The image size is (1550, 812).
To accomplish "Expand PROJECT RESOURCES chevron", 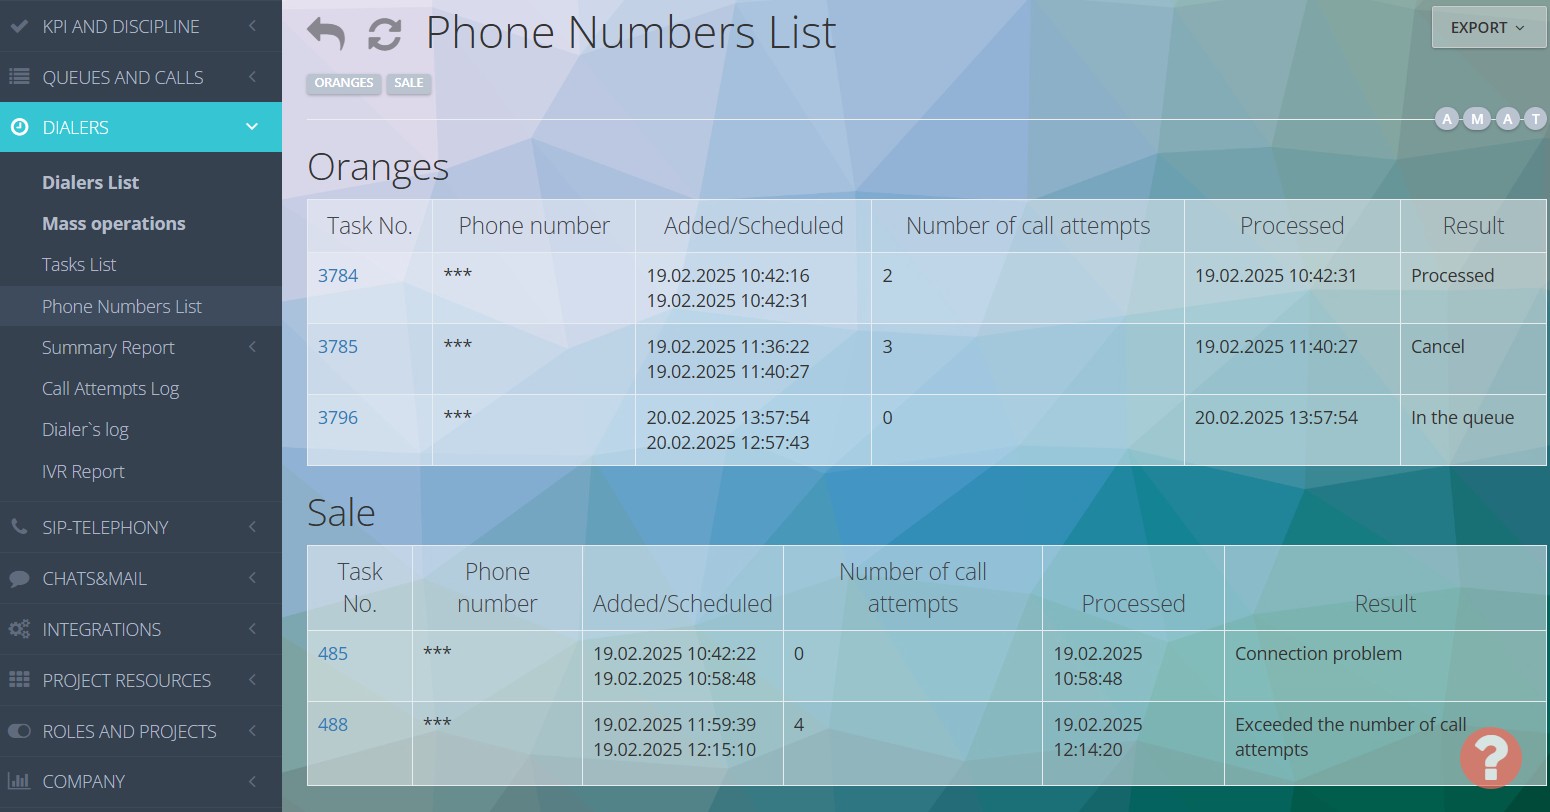I will 253,680.
